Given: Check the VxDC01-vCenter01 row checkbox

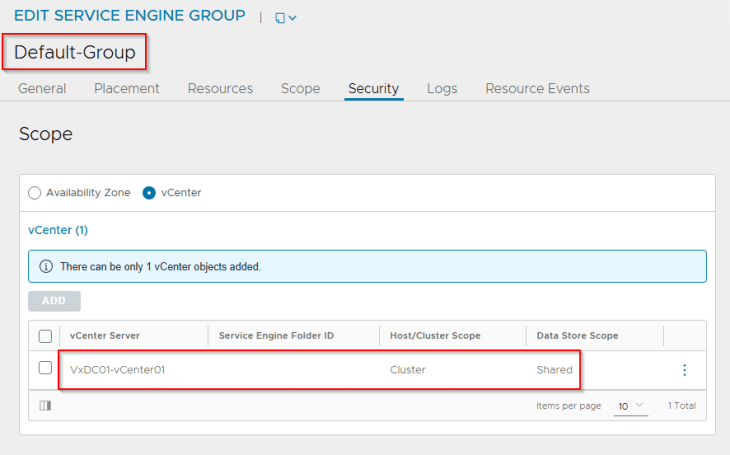Looking at the screenshot, I should click(45, 369).
